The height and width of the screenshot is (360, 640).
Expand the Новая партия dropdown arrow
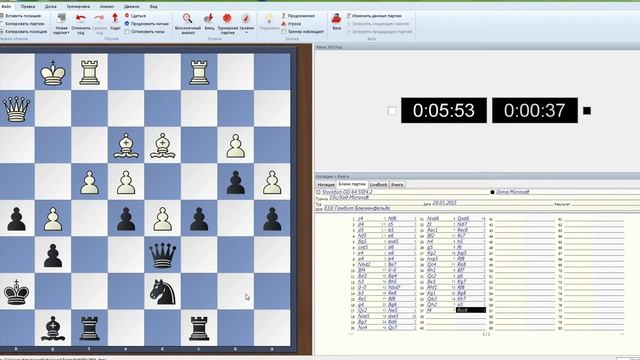[69, 33]
